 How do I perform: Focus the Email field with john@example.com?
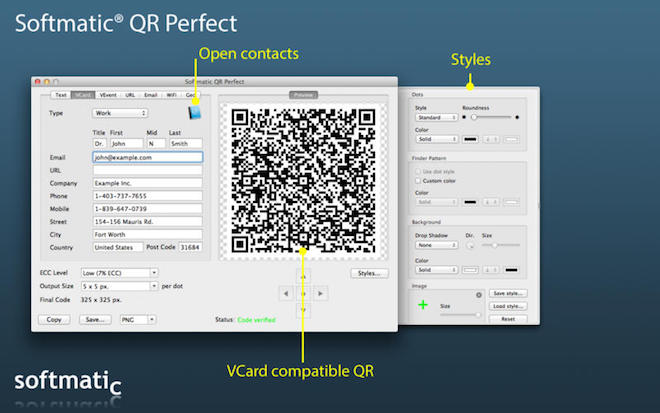click(147, 157)
